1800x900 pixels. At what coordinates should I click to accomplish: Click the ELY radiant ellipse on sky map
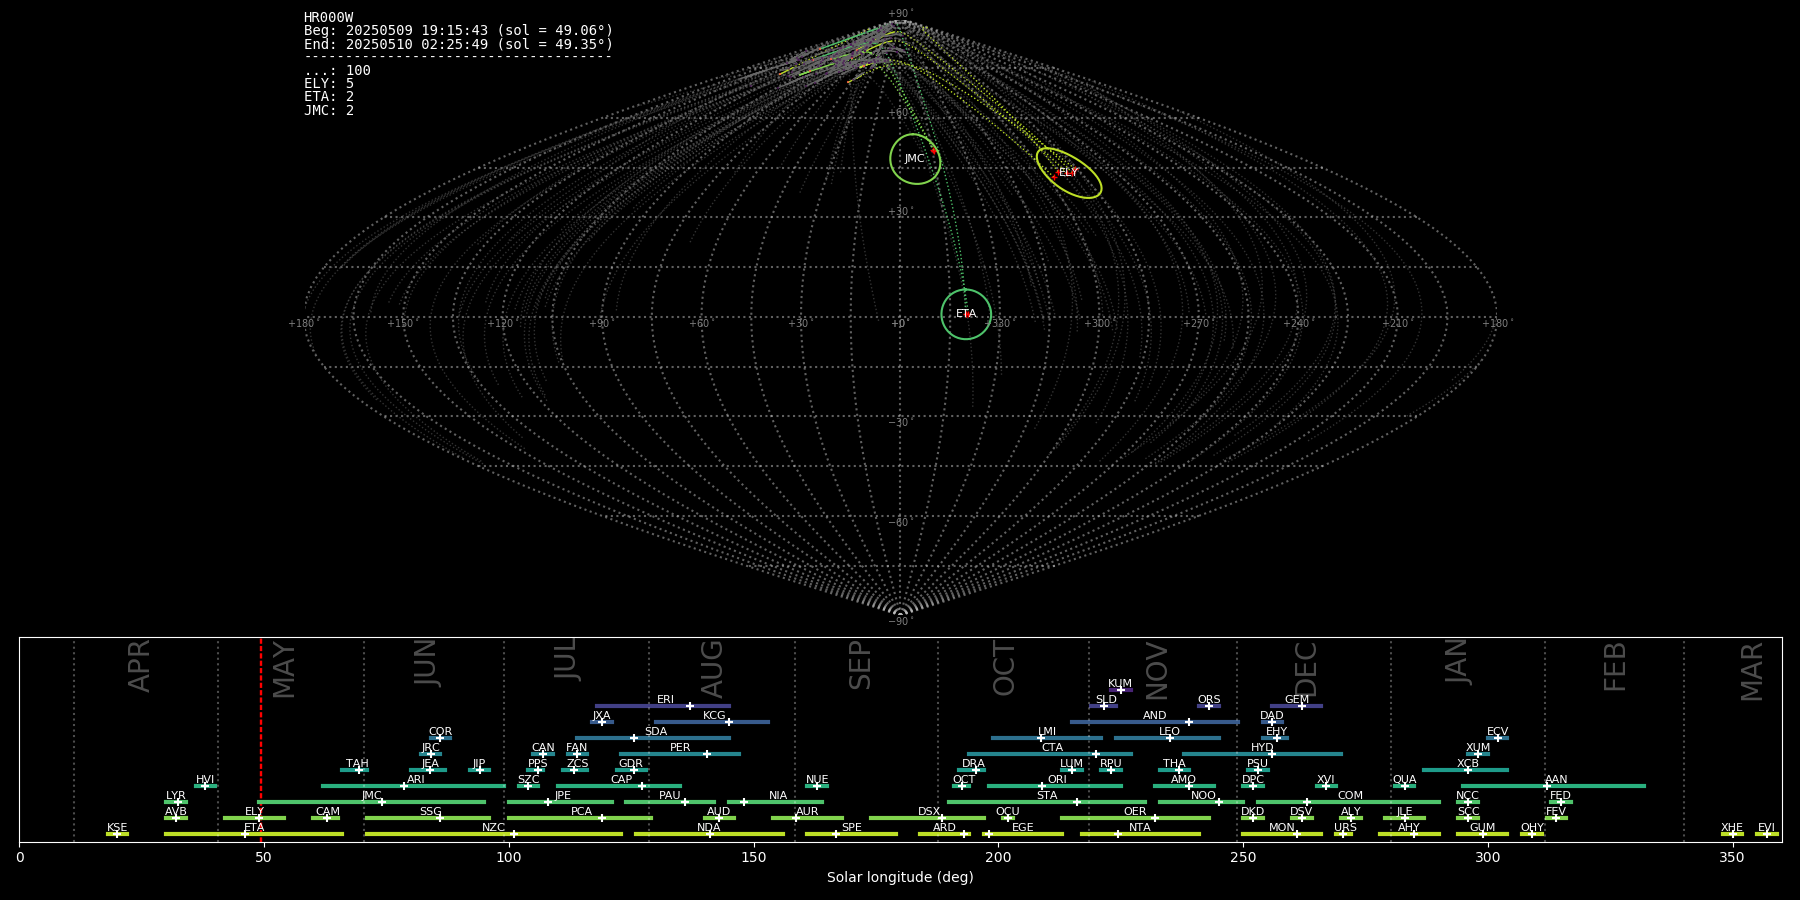click(x=1069, y=173)
